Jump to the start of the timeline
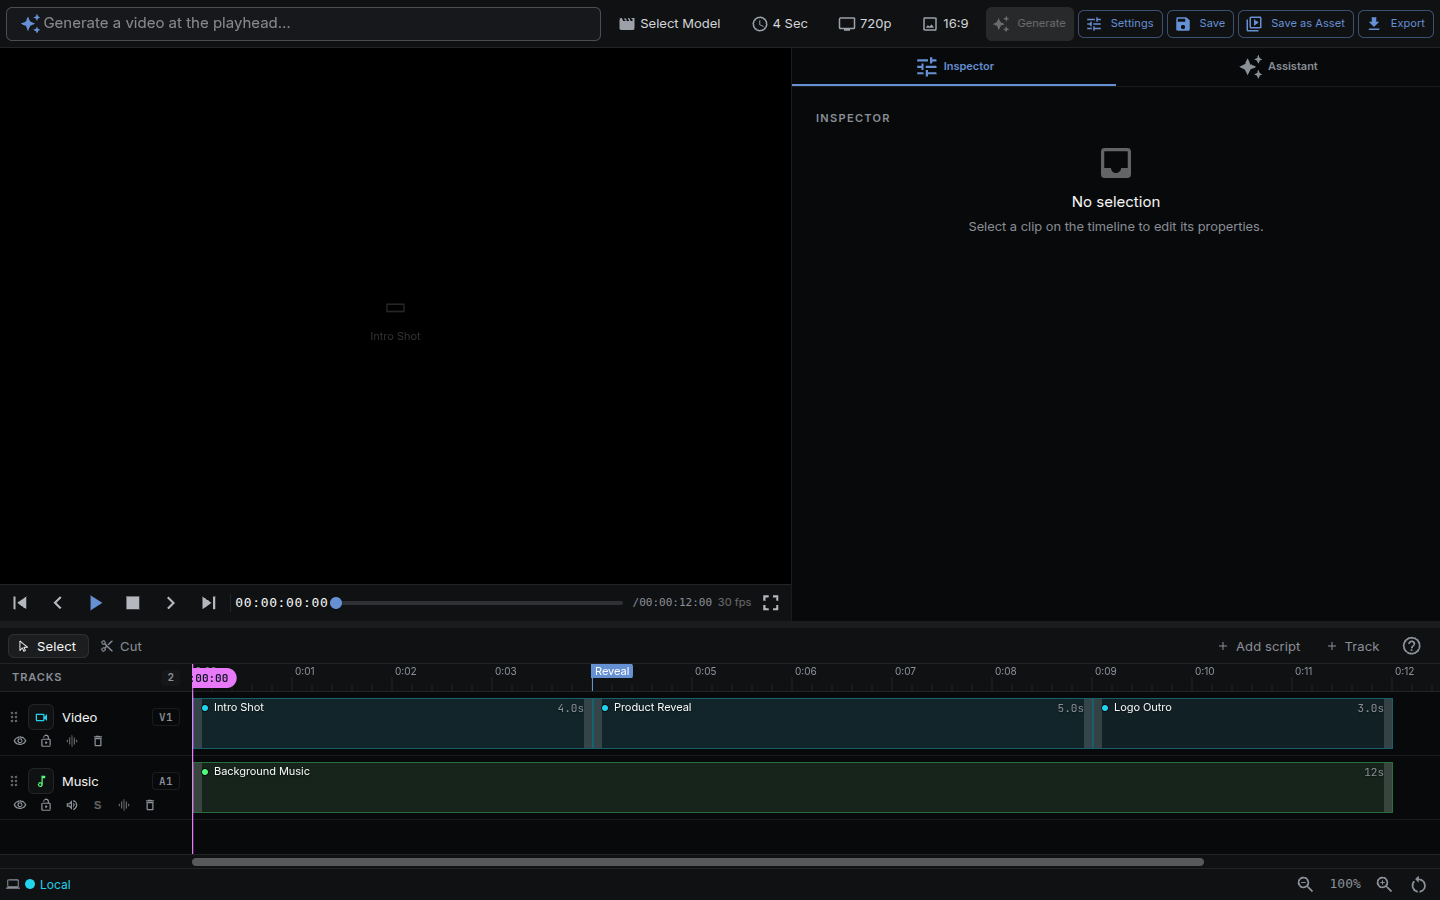The image size is (1440, 900). point(20,603)
